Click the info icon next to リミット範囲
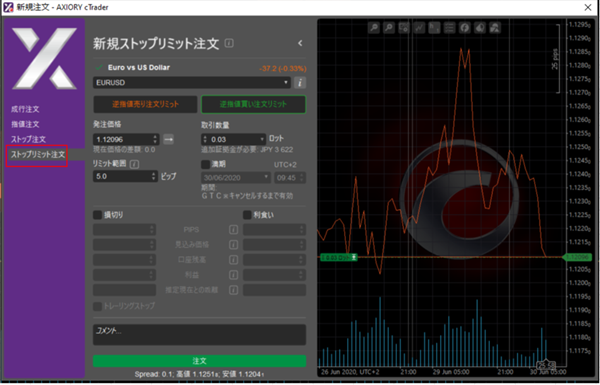The height and width of the screenshot is (385, 600). pyautogui.click(x=134, y=164)
